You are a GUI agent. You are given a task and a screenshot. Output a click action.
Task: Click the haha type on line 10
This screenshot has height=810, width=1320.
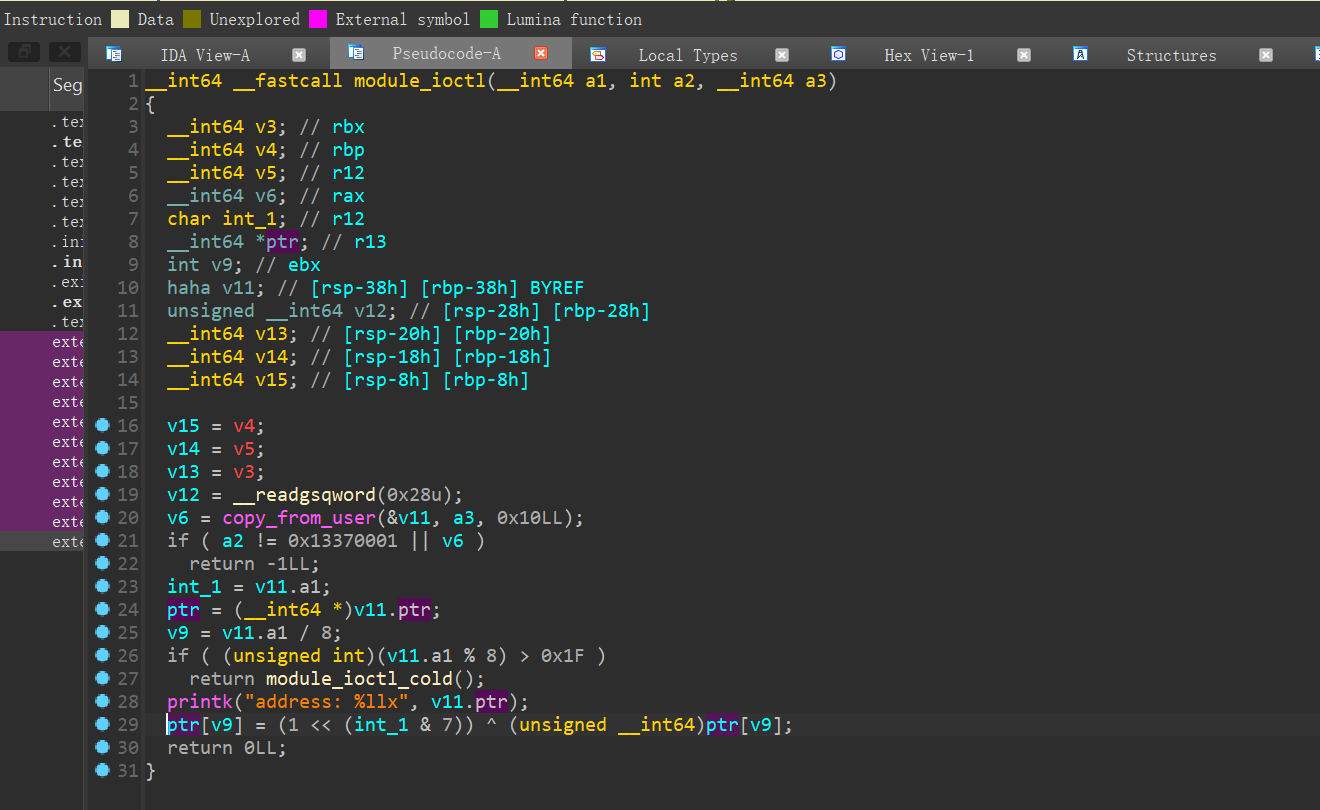189,288
